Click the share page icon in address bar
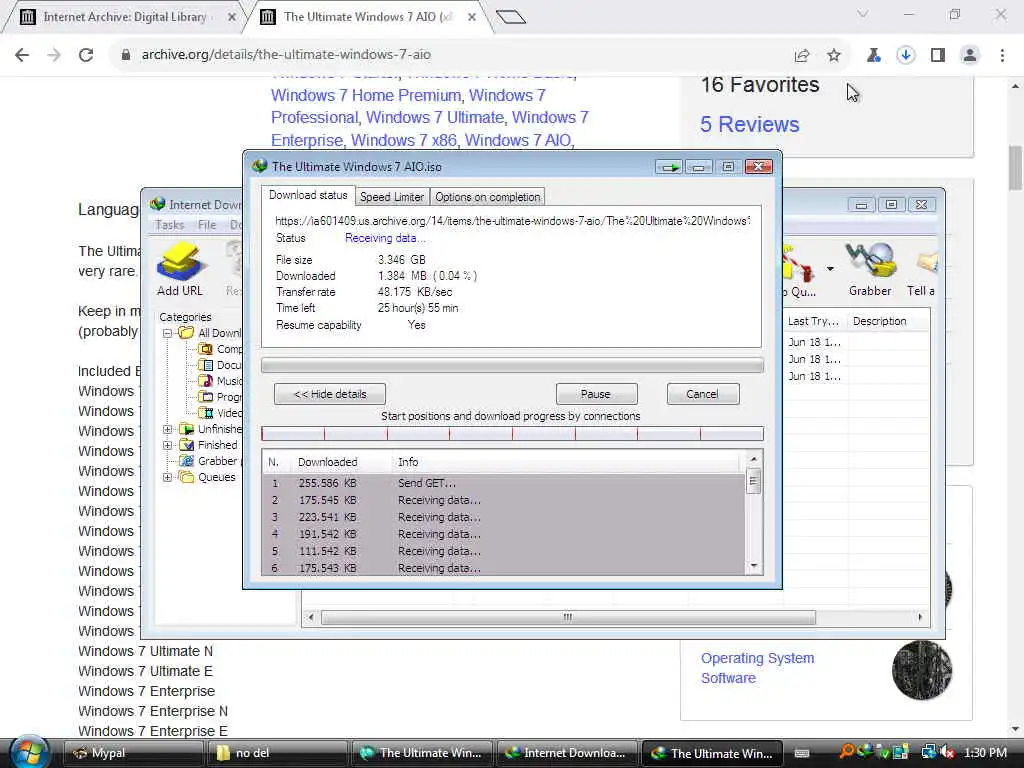Image resolution: width=1024 pixels, height=768 pixels. pyautogui.click(x=802, y=56)
